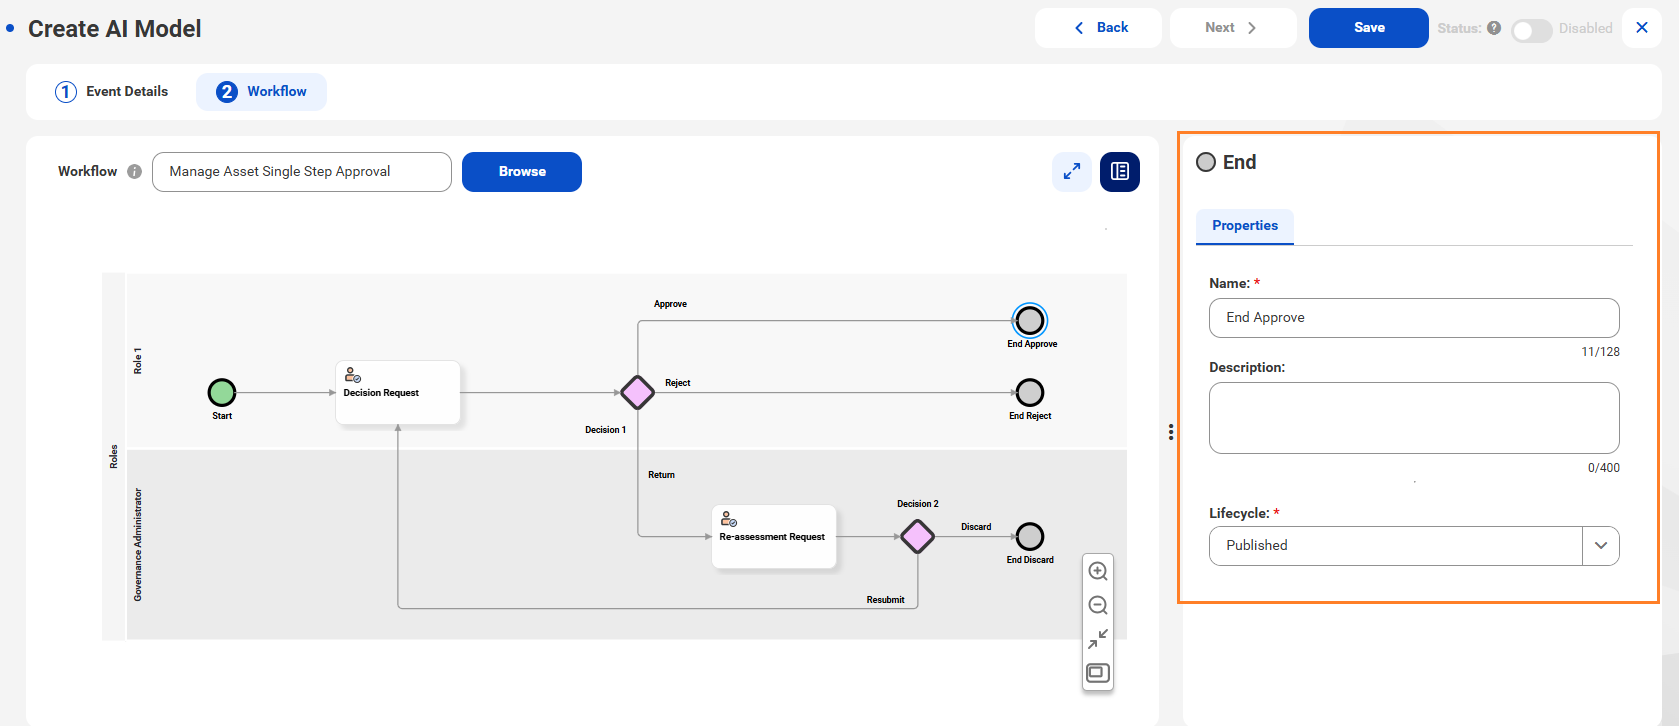Save the AI model
The width and height of the screenshot is (1679, 726).
1369,28
